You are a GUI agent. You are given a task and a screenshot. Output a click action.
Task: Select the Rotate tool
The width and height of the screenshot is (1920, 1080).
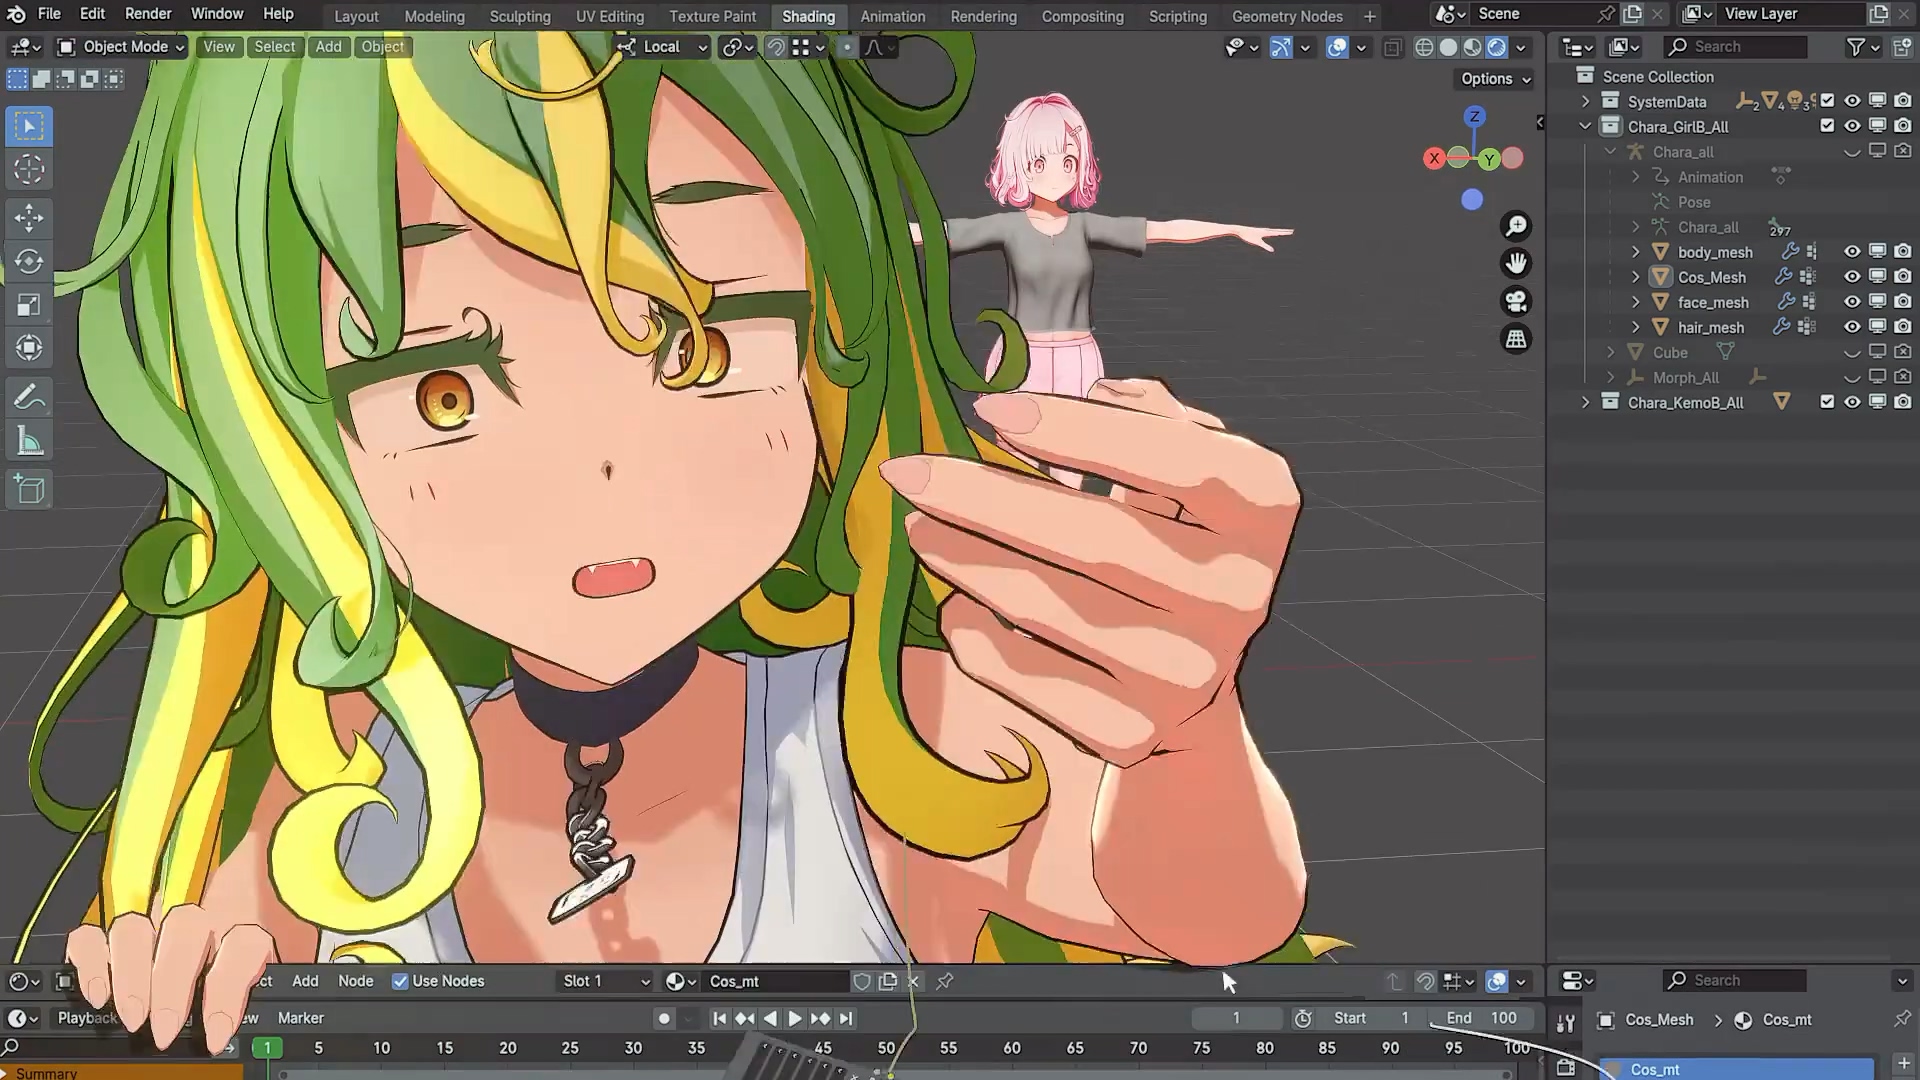pos(28,261)
